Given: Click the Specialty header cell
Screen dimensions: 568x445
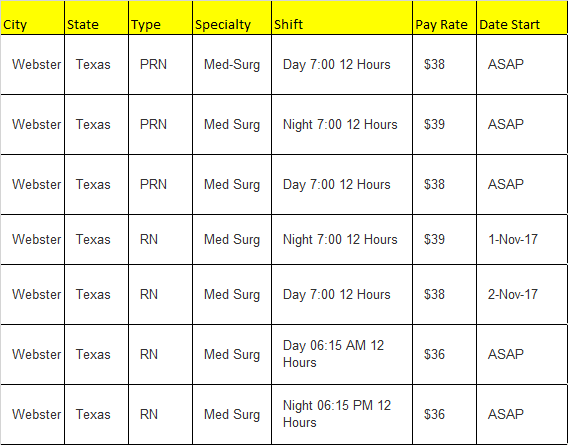Looking at the screenshot, I should (232, 18).
